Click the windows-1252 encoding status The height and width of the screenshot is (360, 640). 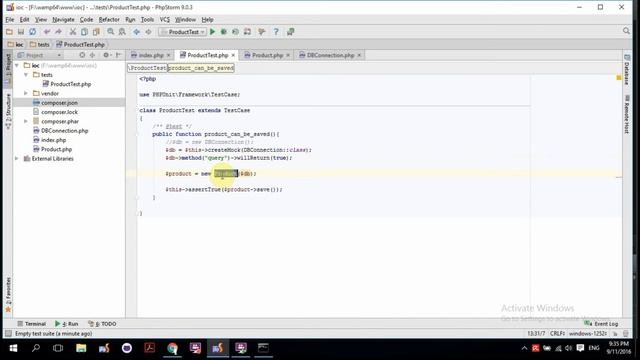[588, 333]
